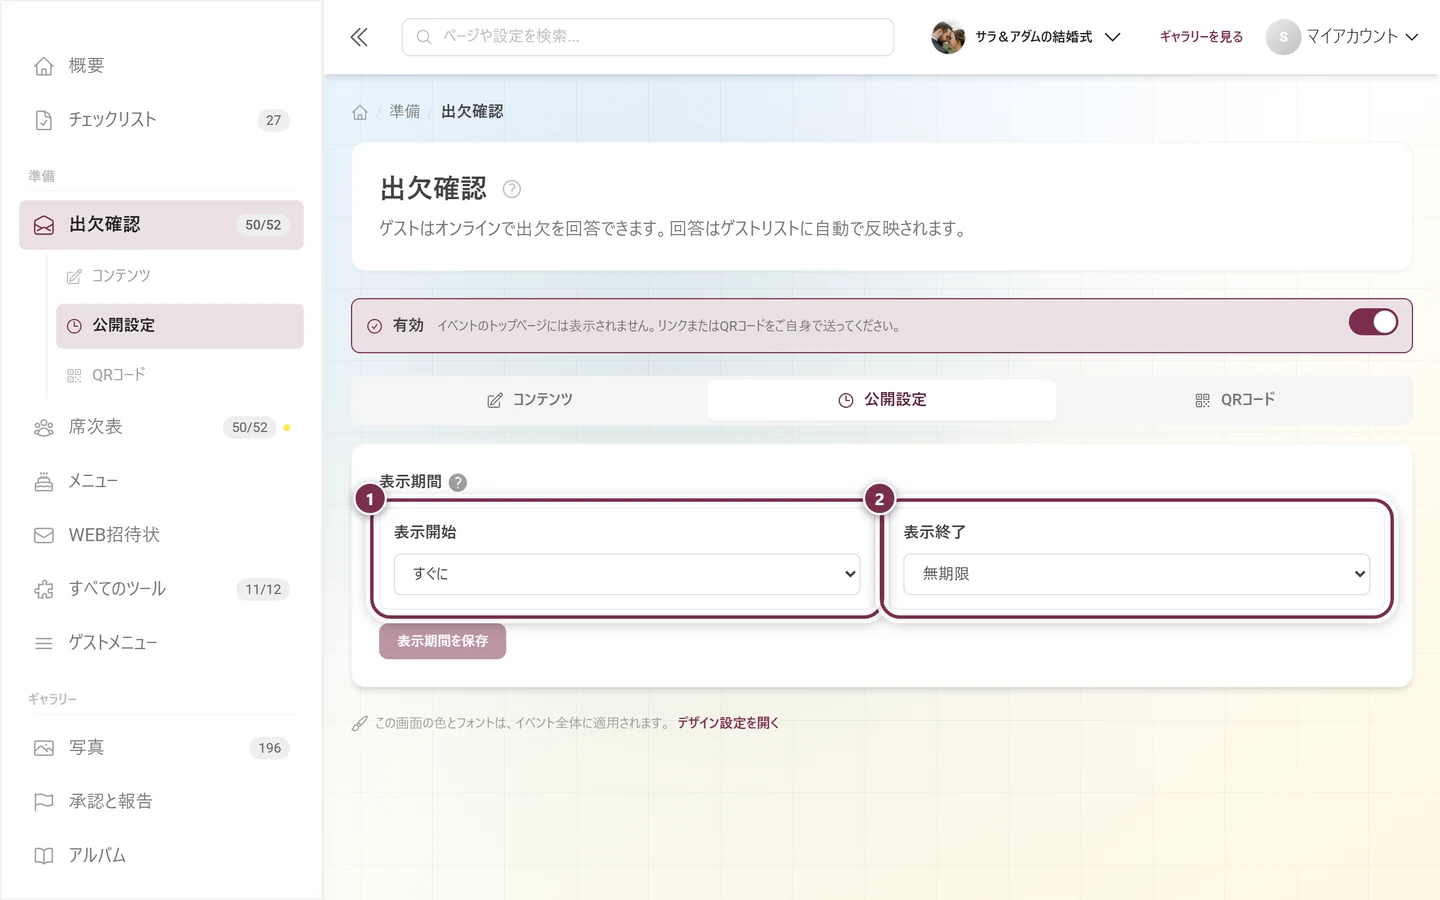Viewport: 1440px width, 900px height.
Task: Select the 公開設定 tab
Action: 882,400
